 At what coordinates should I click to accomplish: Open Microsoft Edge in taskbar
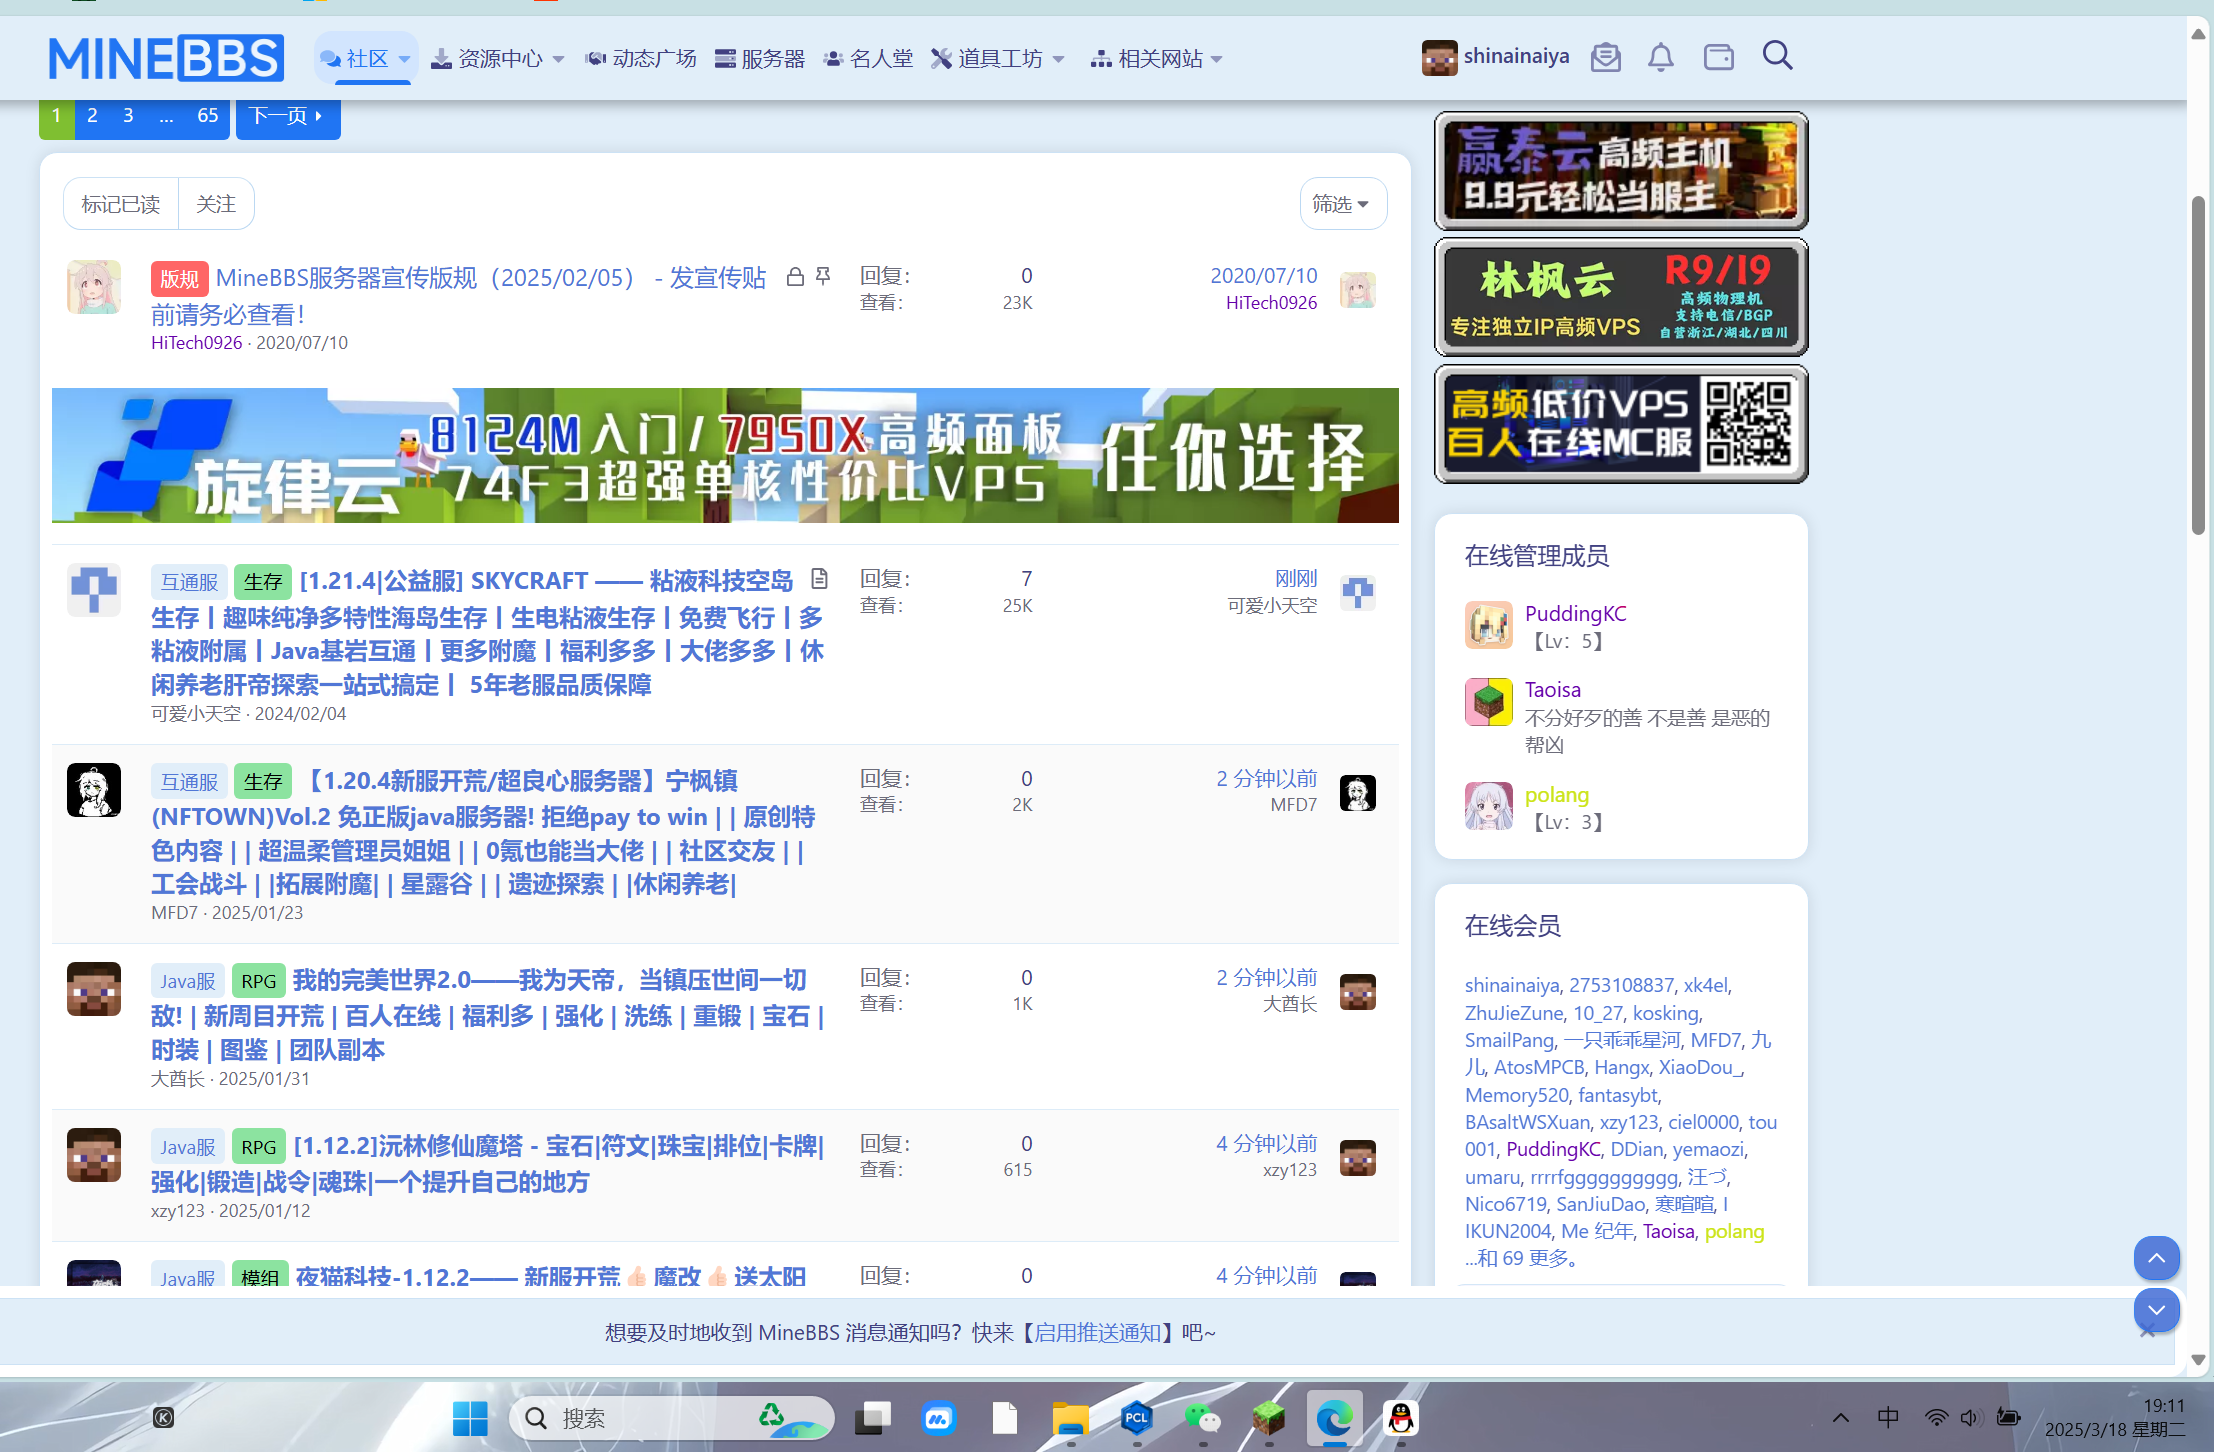(1334, 1417)
